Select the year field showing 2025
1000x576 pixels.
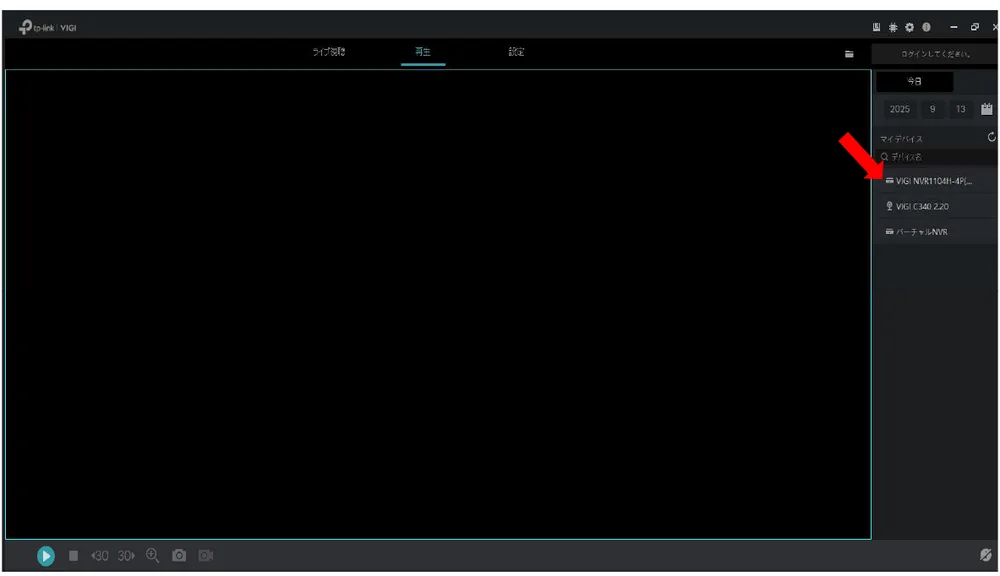900,109
